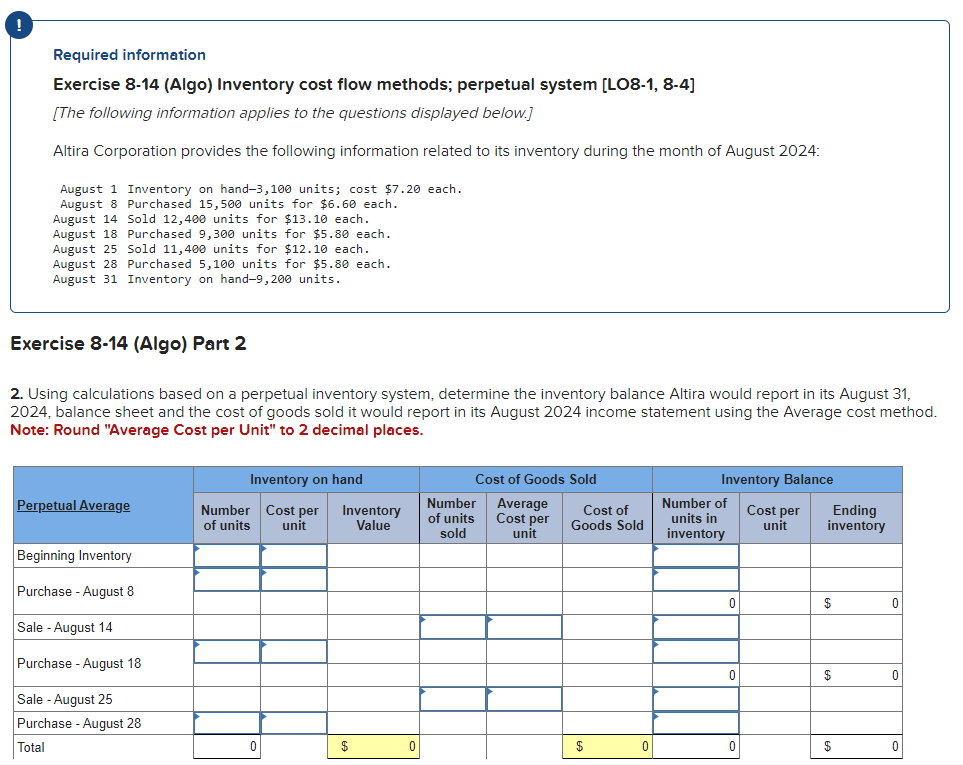
Task: Click the 'Purchase - August 28' row label
Action: click(79, 723)
